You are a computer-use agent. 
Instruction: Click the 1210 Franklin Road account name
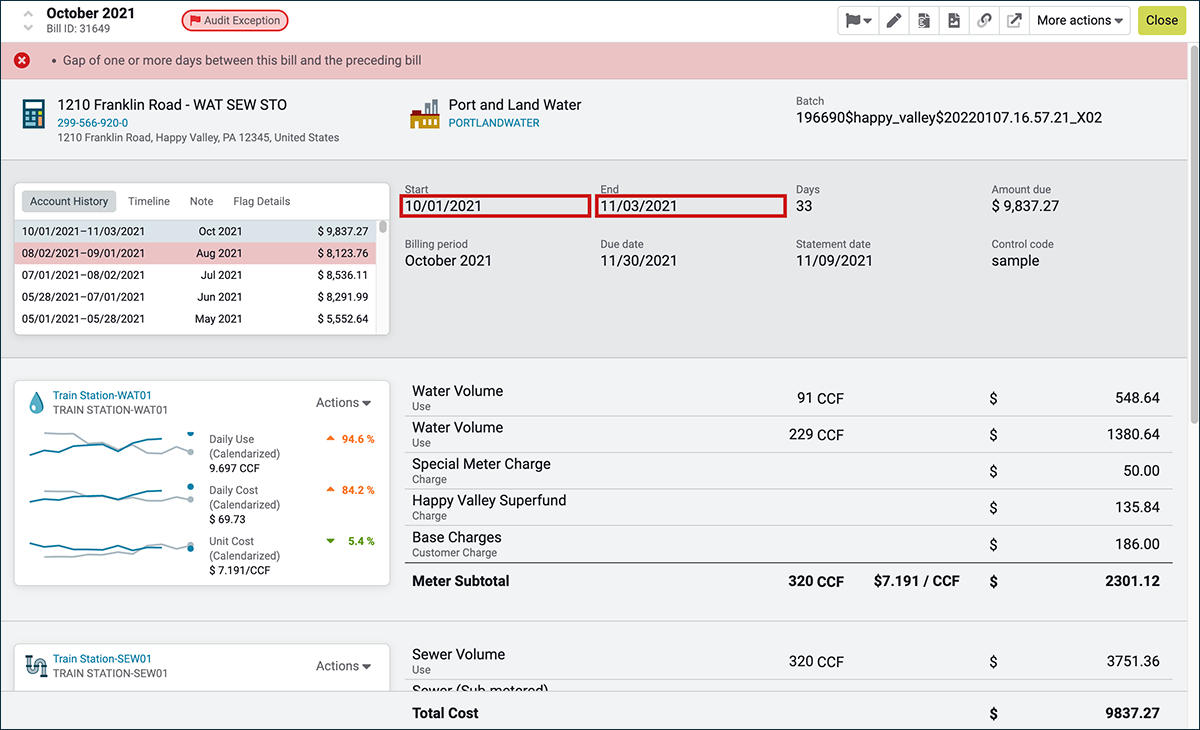pos(172,104)
